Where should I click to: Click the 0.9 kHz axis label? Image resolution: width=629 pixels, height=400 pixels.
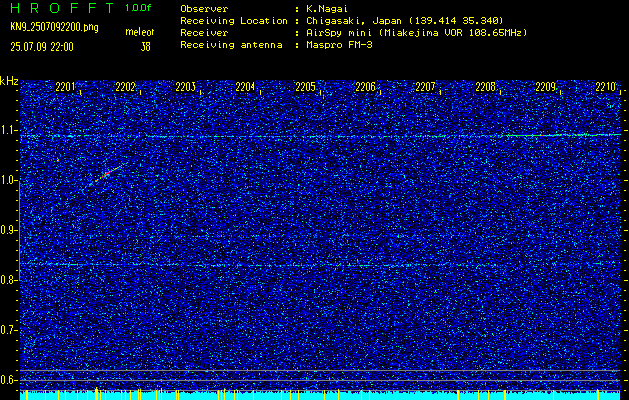click(9, 230)
